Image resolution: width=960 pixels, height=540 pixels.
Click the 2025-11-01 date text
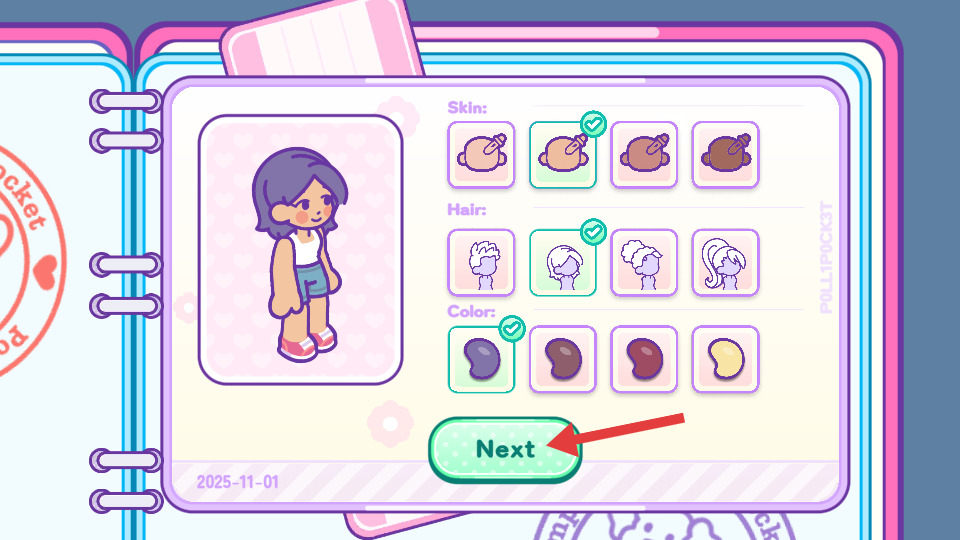[238, 482]
